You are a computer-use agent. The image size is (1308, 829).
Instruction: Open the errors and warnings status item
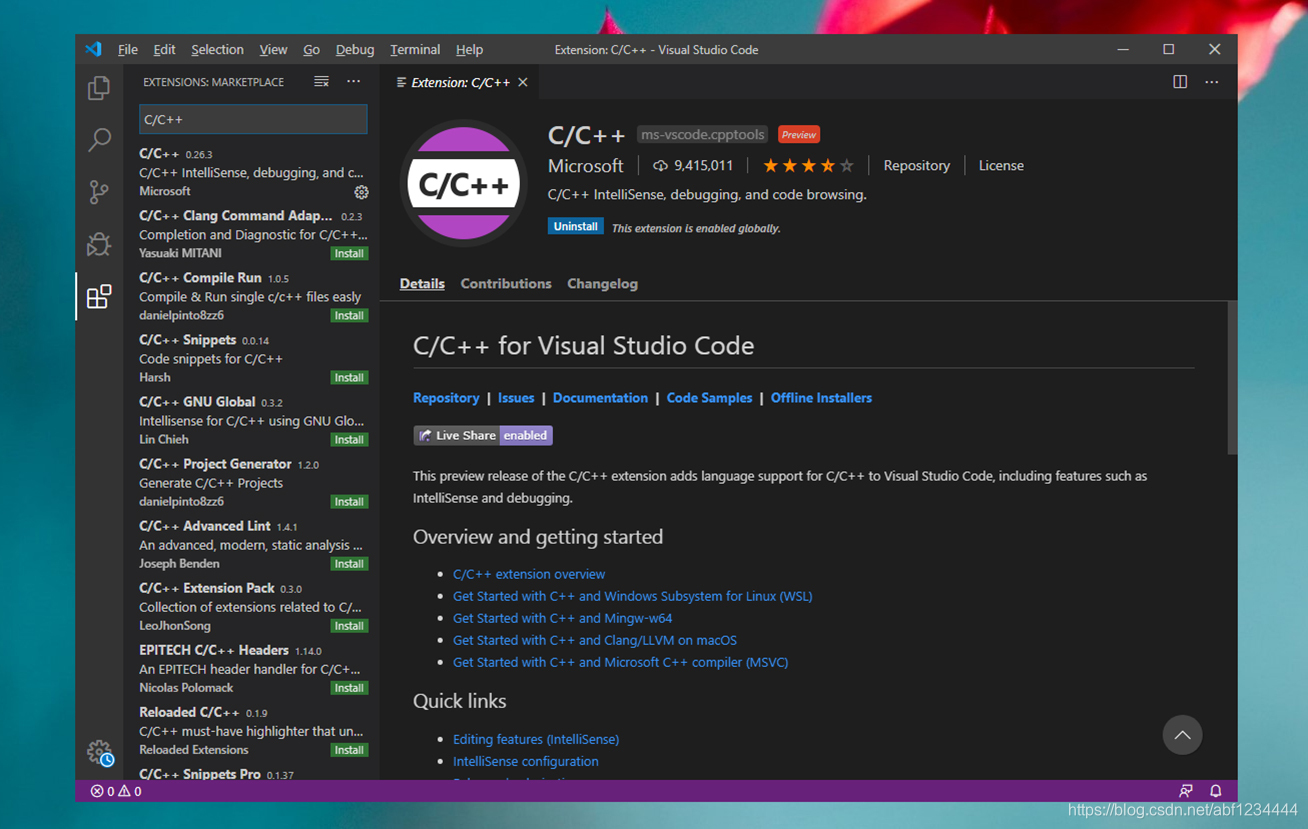pos(116,791)
